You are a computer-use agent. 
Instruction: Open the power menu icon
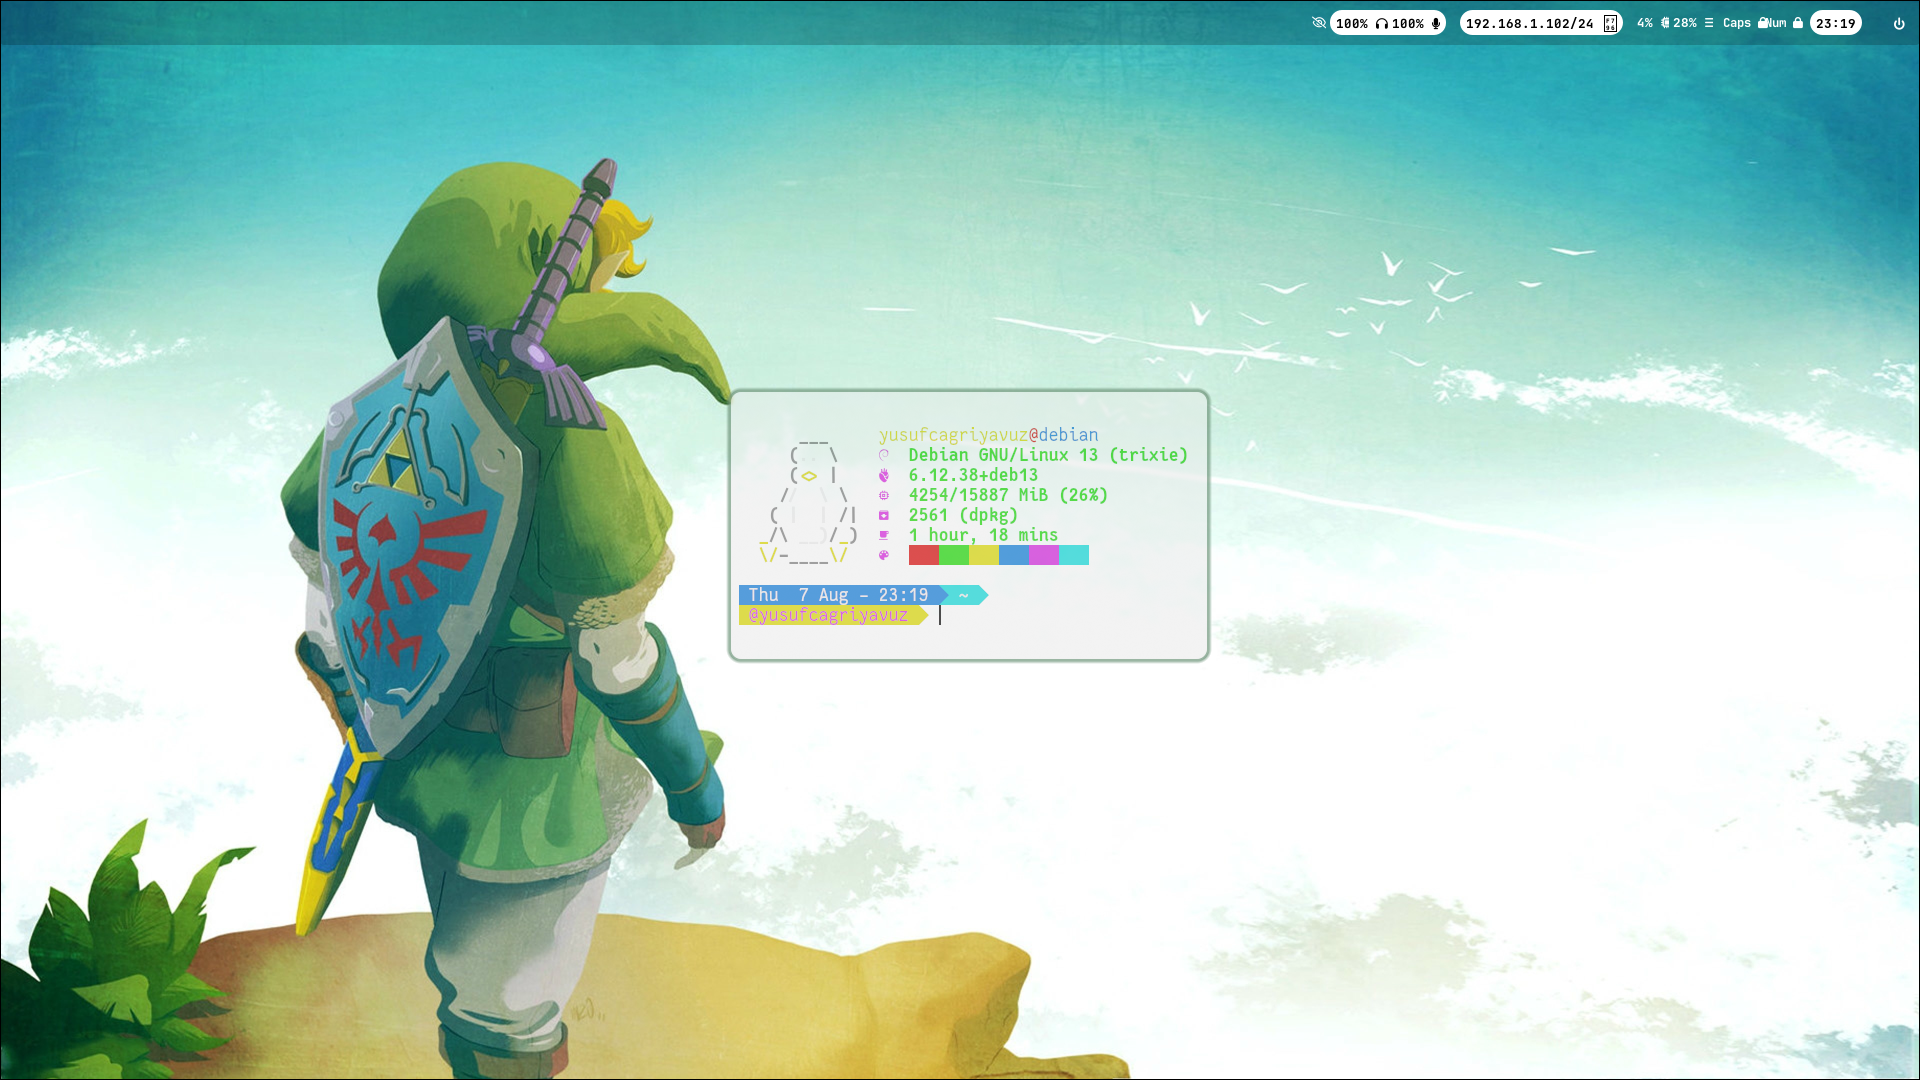1899,24
